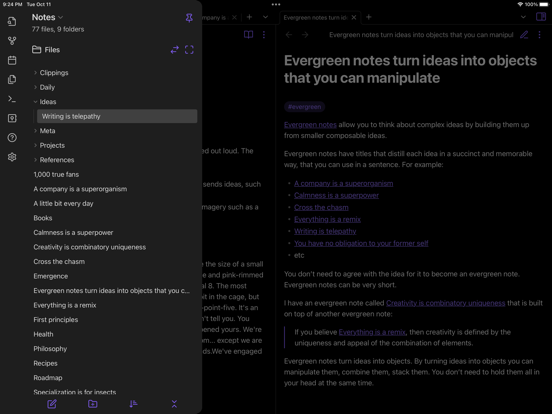Follow Calmness is a superpower link

point(336,195)
